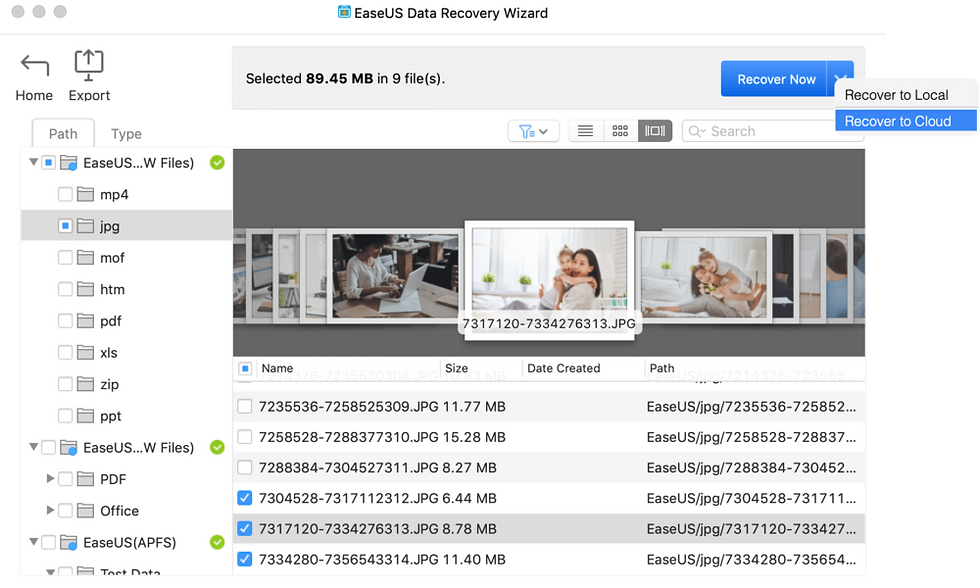
Task: Choose Recover to Cloud menu option
Action: pyautogui.click(x=898, y=120)
